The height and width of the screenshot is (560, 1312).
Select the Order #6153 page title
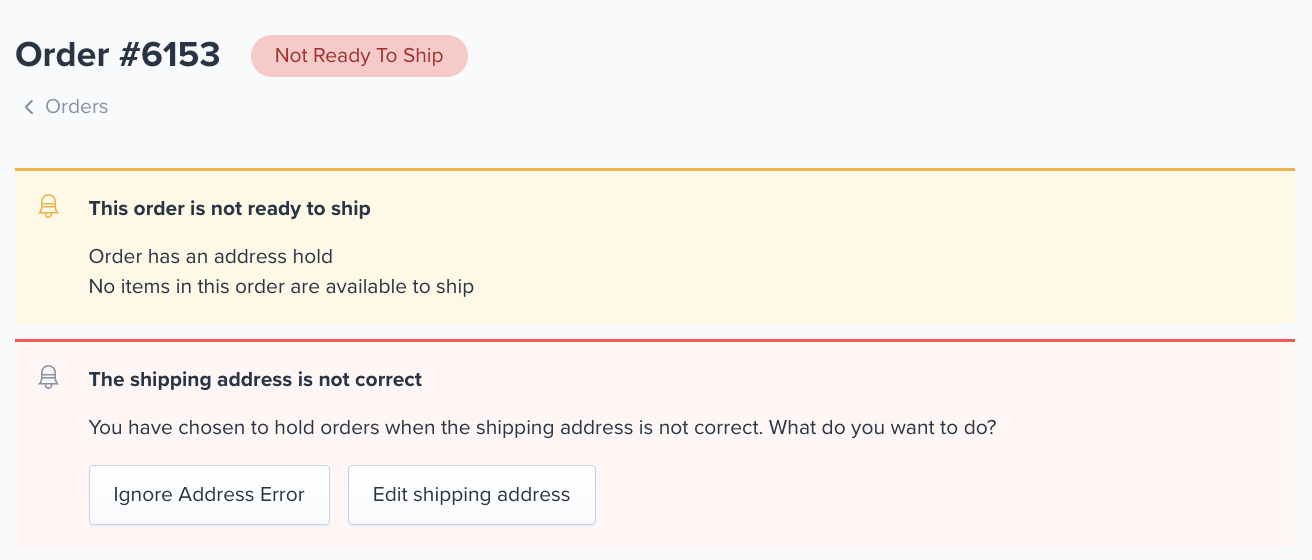(x=118, y=55)
